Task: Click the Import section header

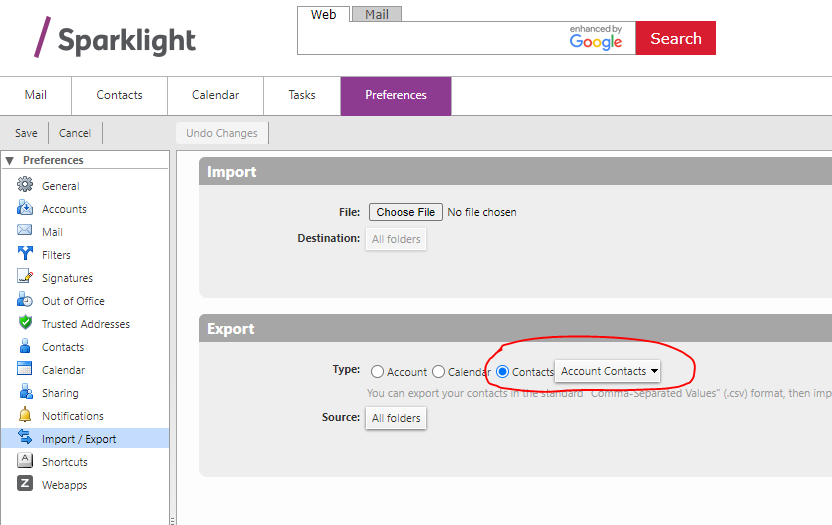Action: [x=515, y=171]
